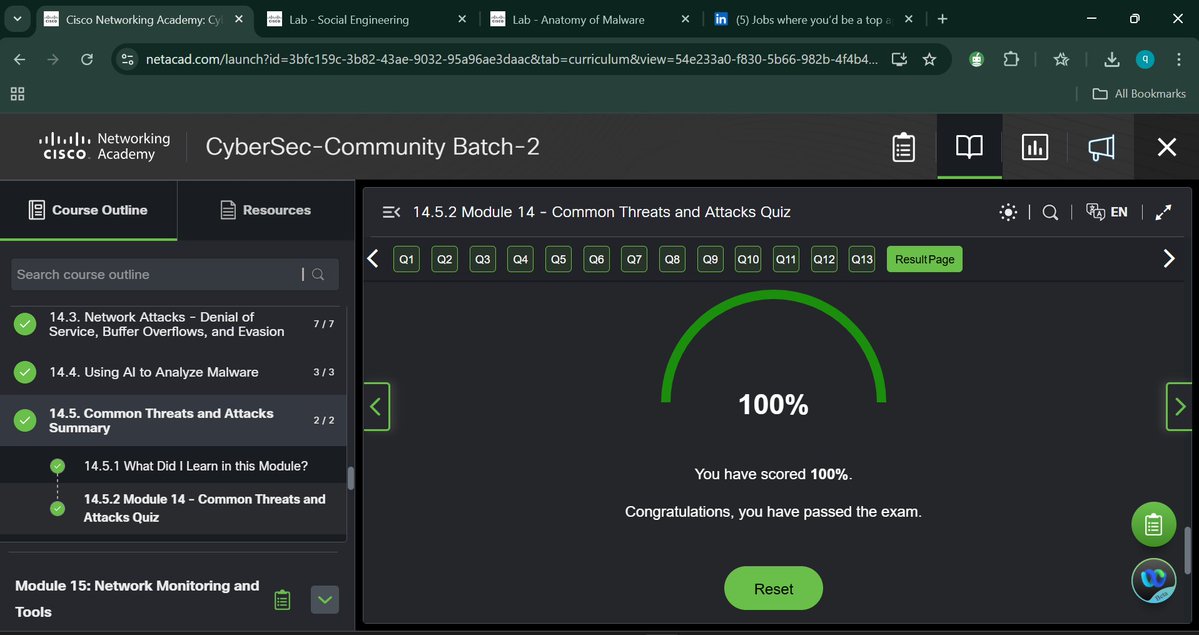
Task: View the grades bar chart panel
Action: [1034, 146]
